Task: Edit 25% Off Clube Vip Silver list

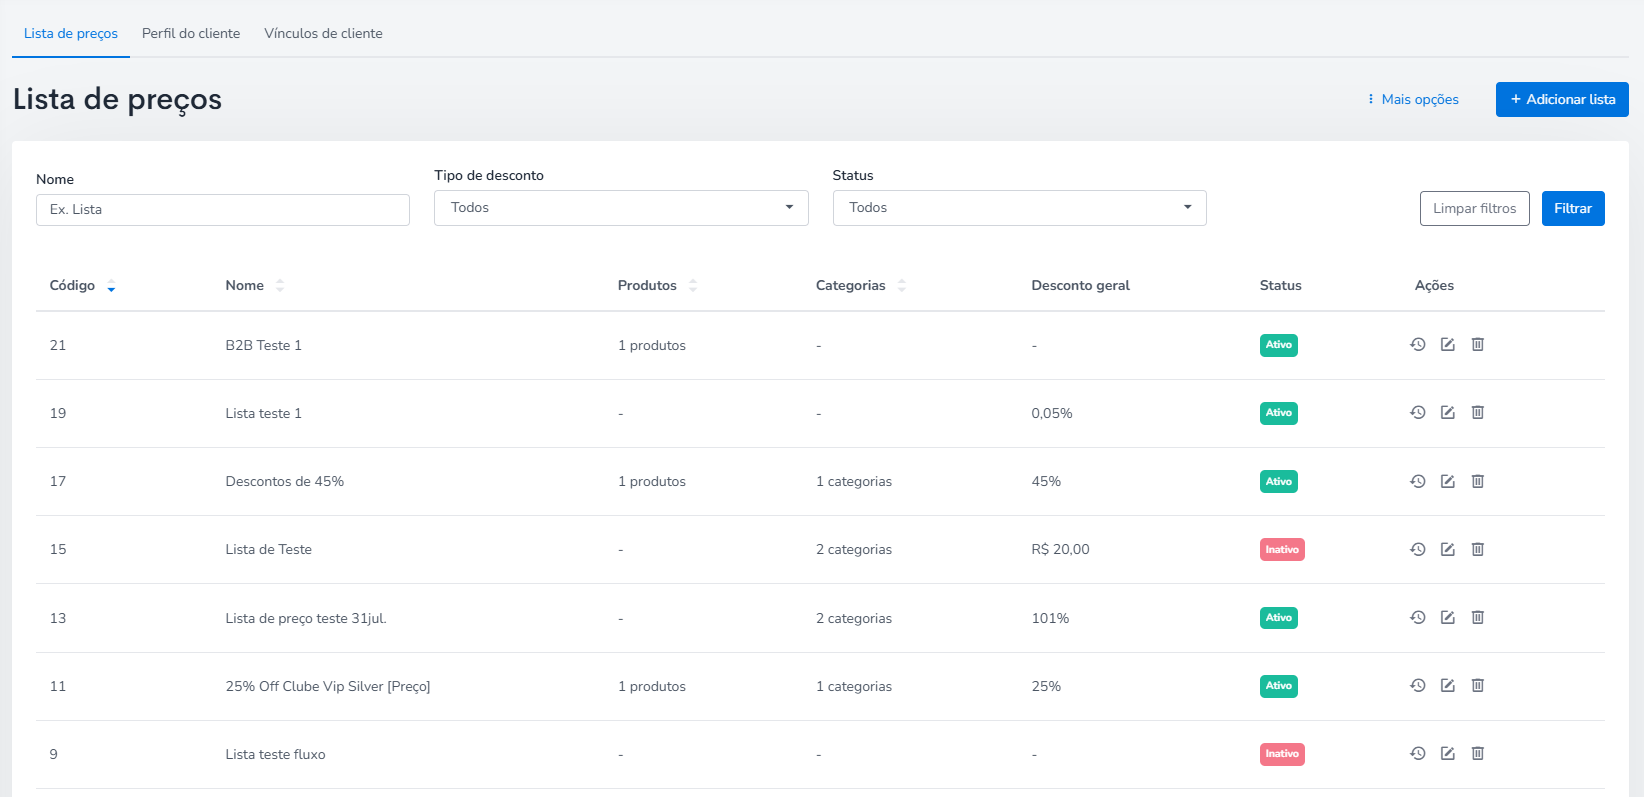Action: (x=1448, y=685)
